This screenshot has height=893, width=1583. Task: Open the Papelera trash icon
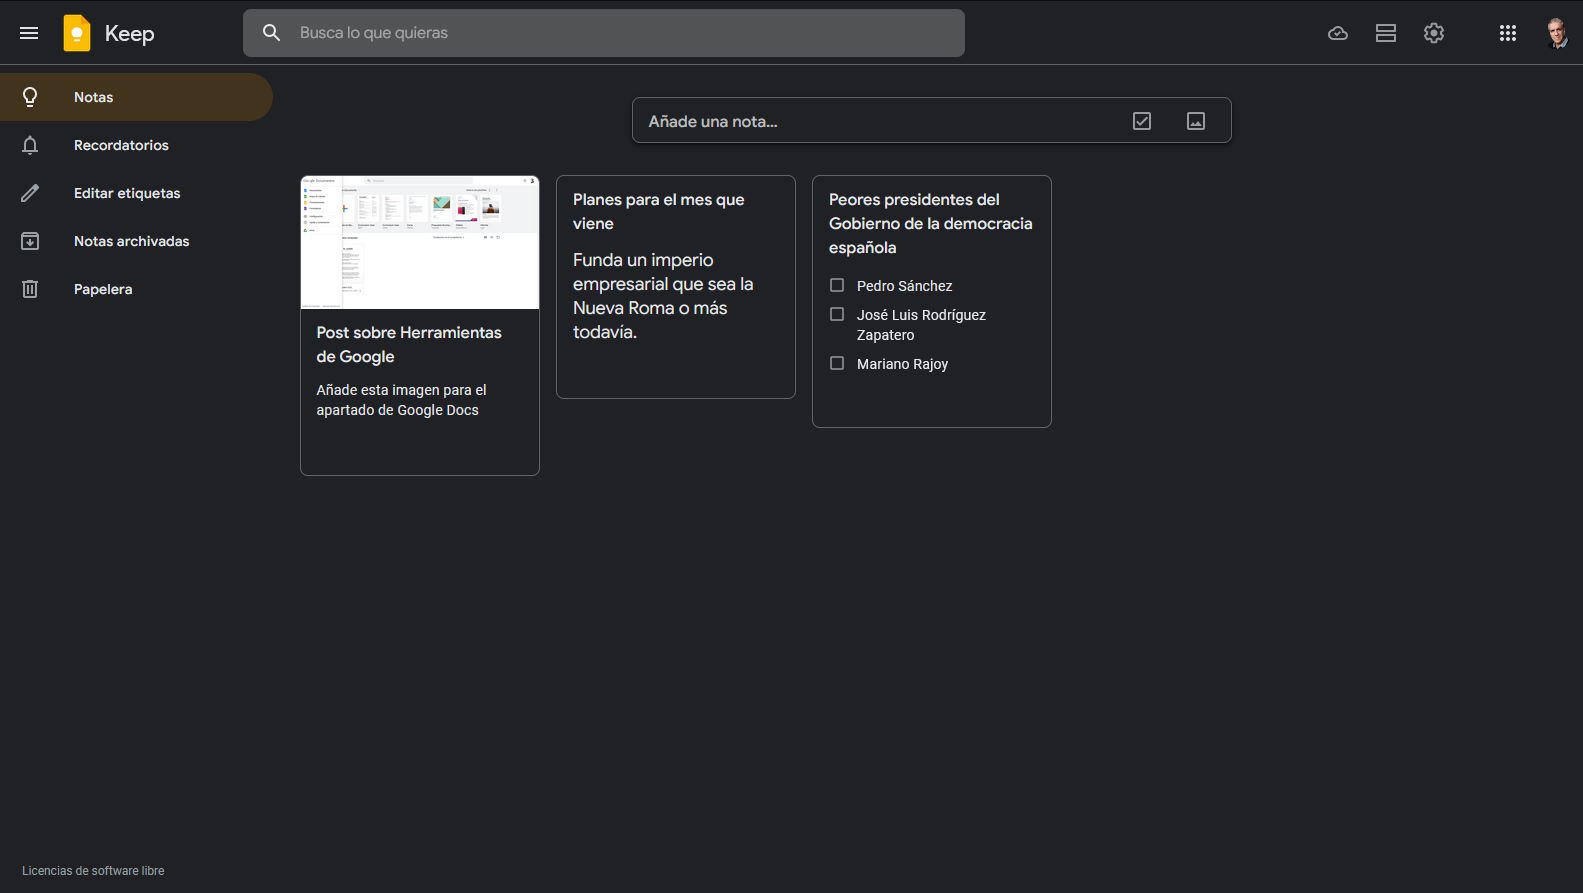tap(30, 289)
